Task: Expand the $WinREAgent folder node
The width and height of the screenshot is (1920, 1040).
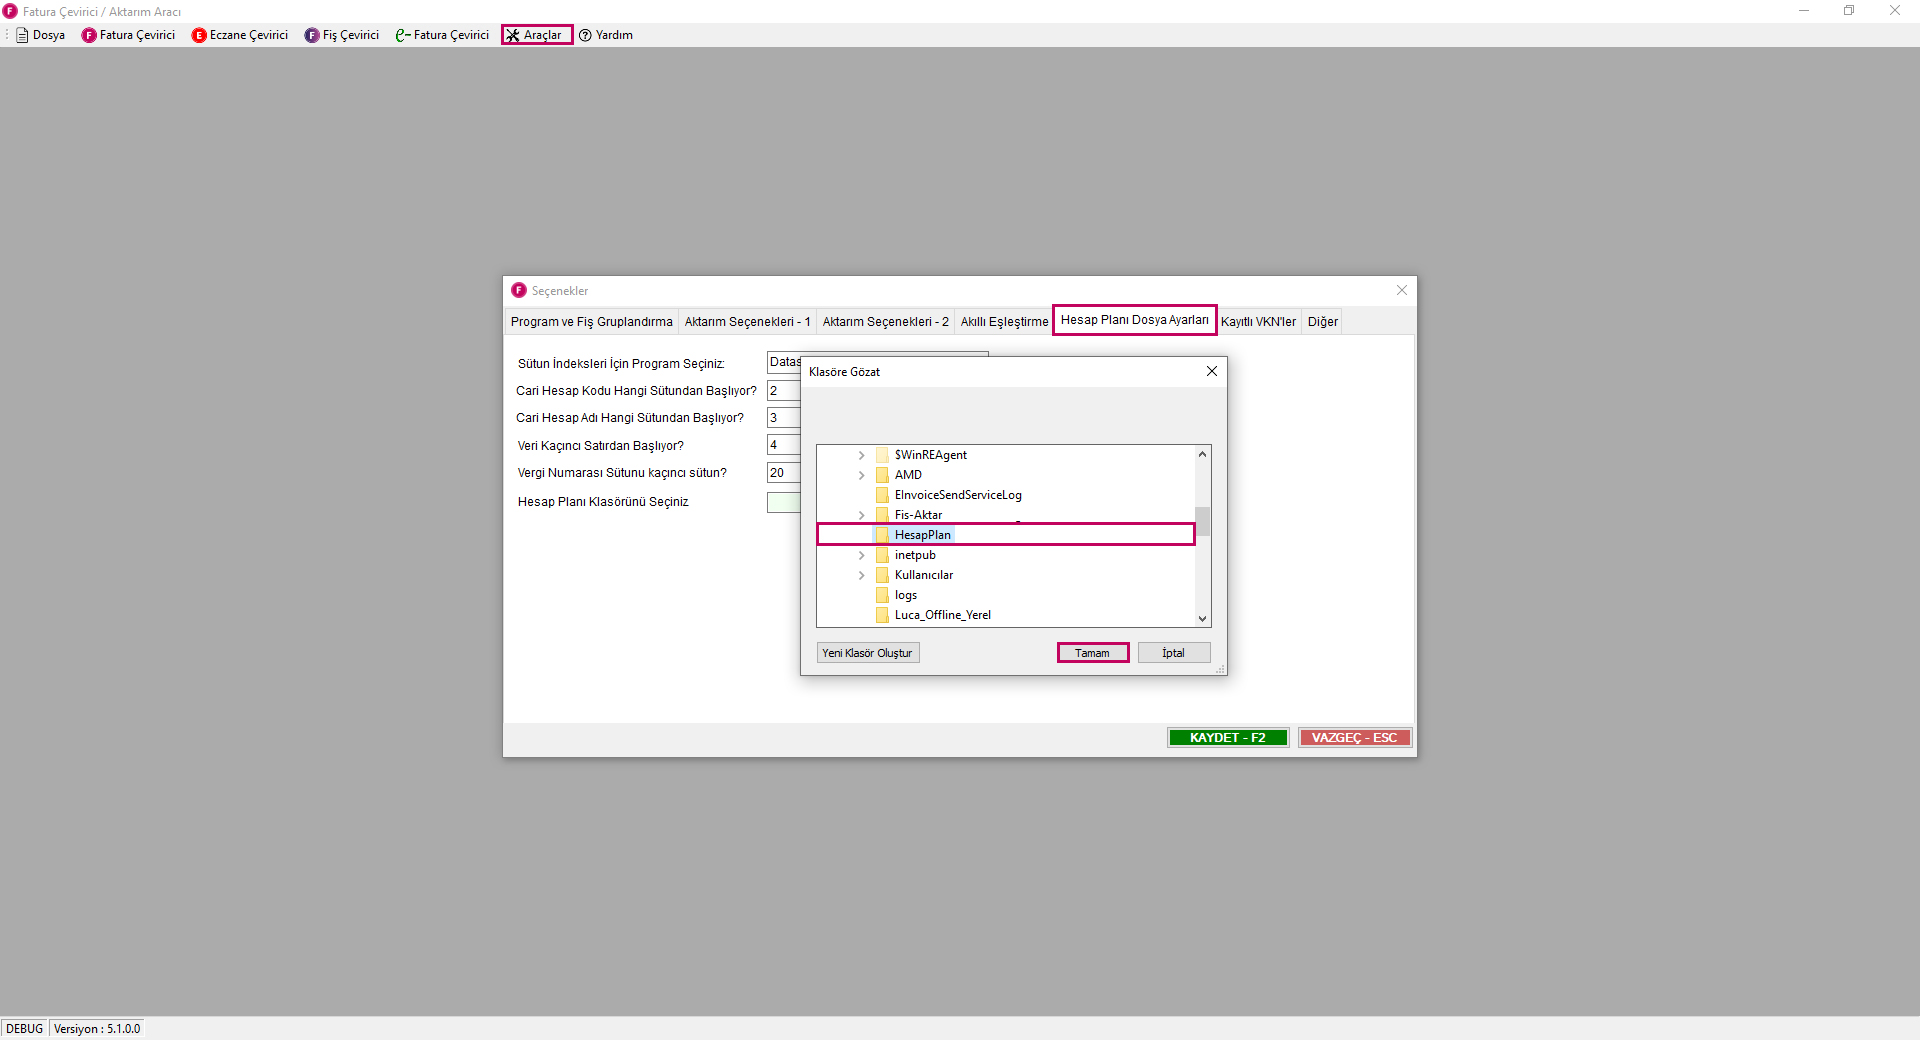Action: click(x=861, y=455)
